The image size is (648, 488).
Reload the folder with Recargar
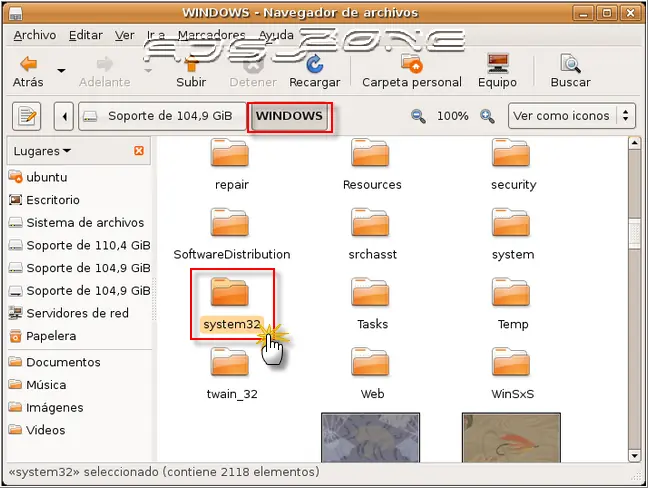point(315,71)
